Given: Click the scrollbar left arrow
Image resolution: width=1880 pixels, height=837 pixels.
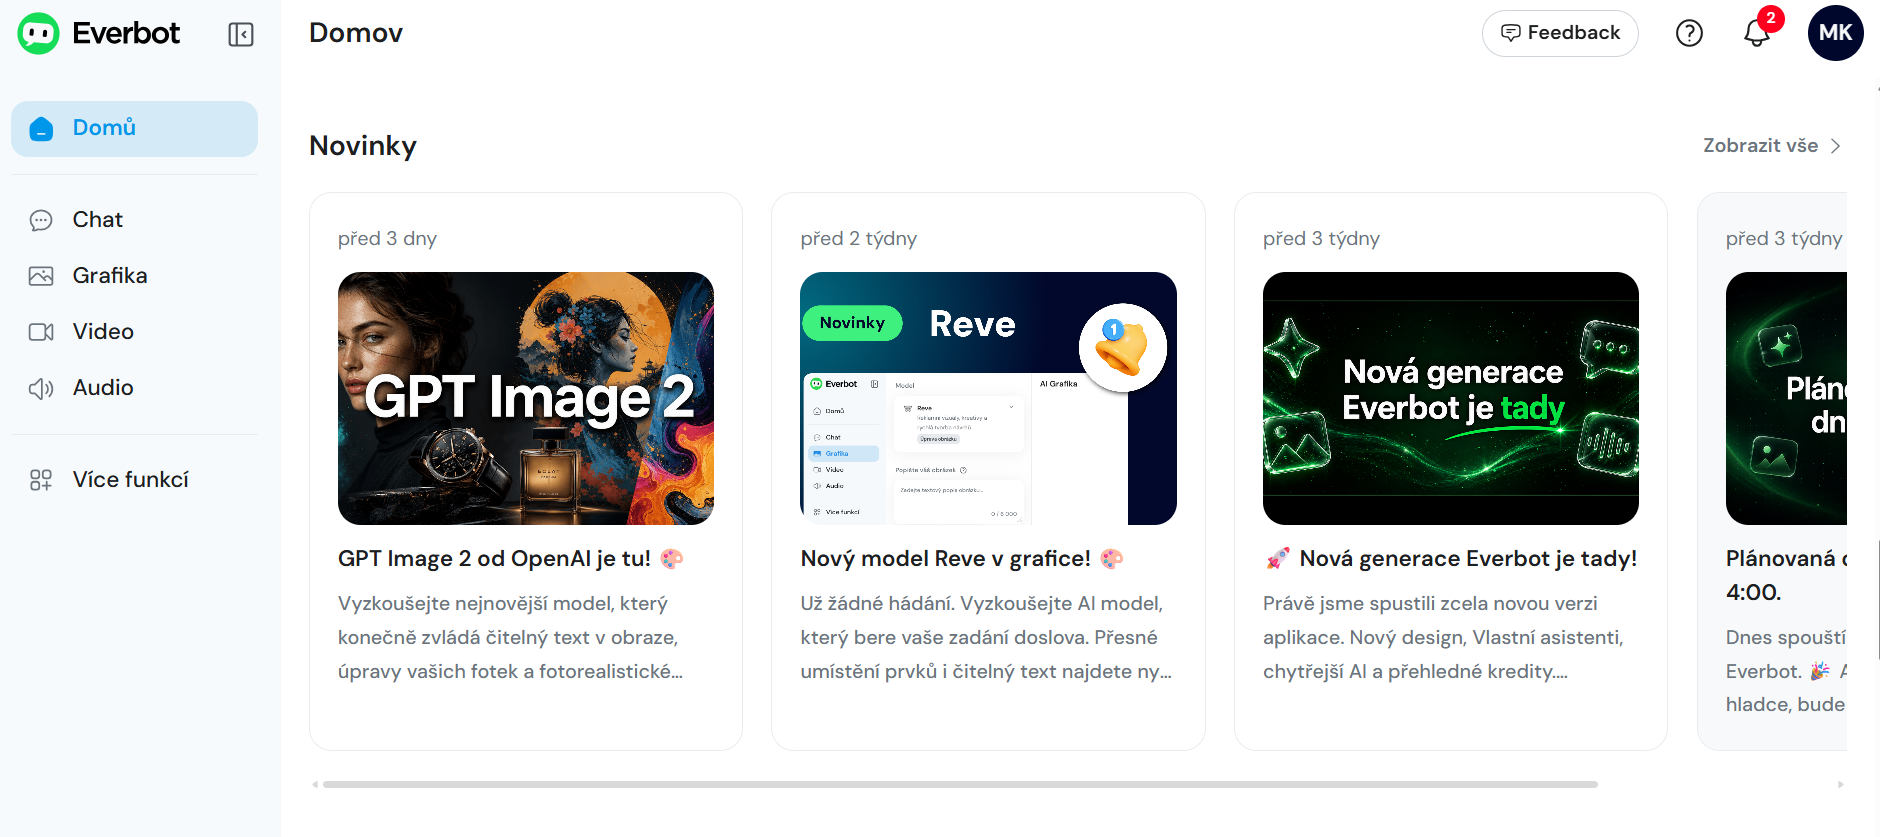Looking at the screenshot, I should pyautogui.click(x=315, y=785).
